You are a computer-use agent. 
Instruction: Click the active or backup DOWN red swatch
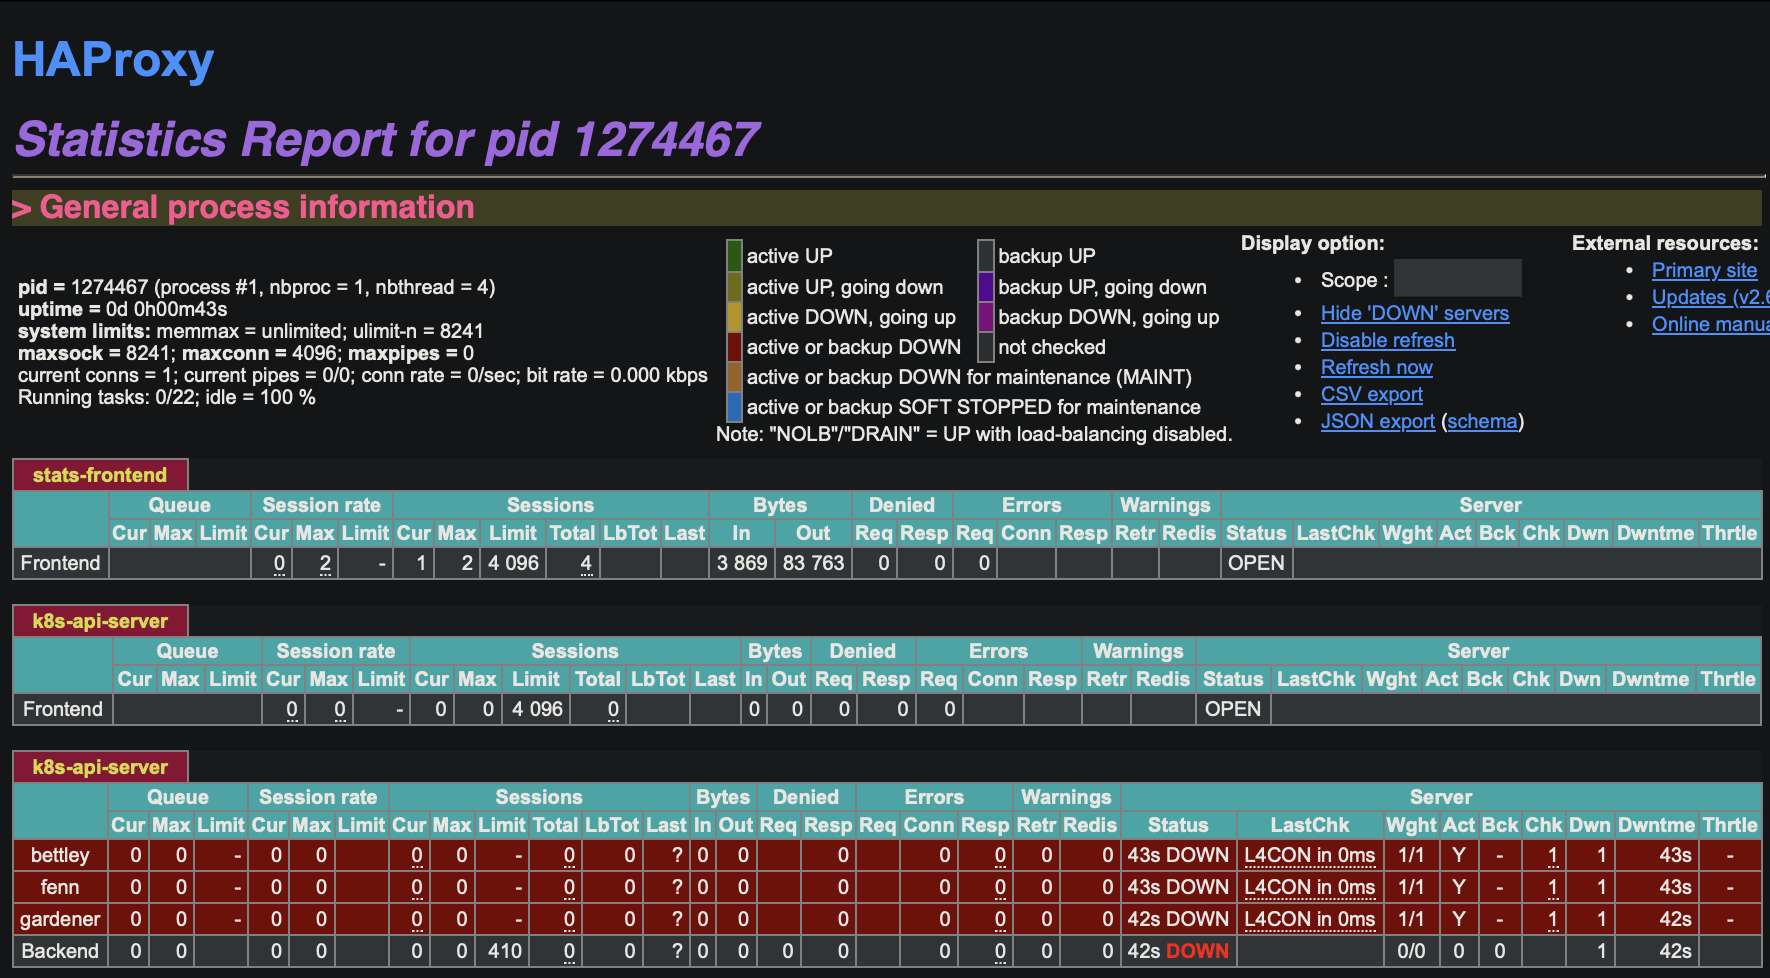(x=734, y=347)
